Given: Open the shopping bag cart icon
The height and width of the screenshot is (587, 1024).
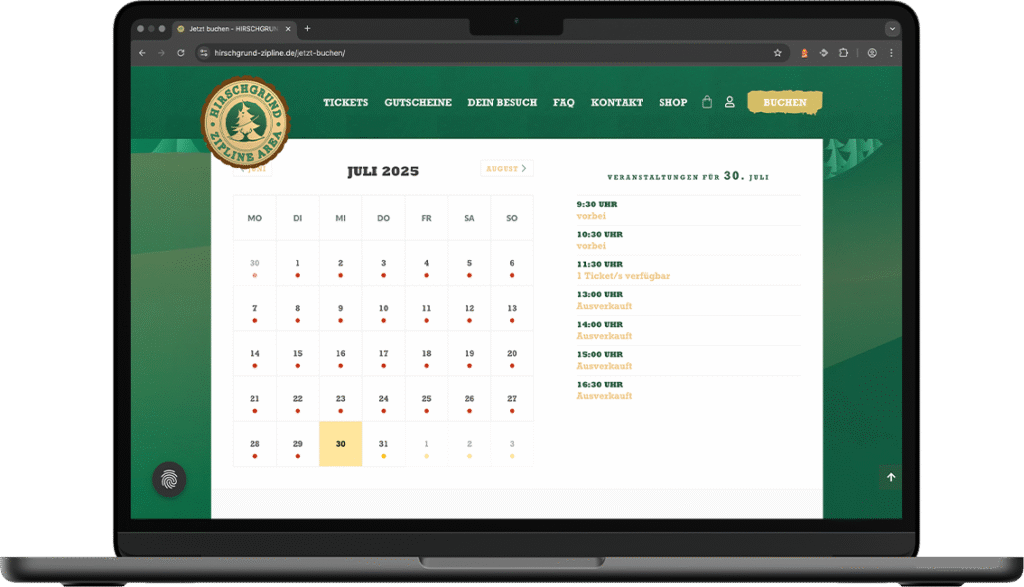Looking at the screenshot, I should click(x=707, y=102).
